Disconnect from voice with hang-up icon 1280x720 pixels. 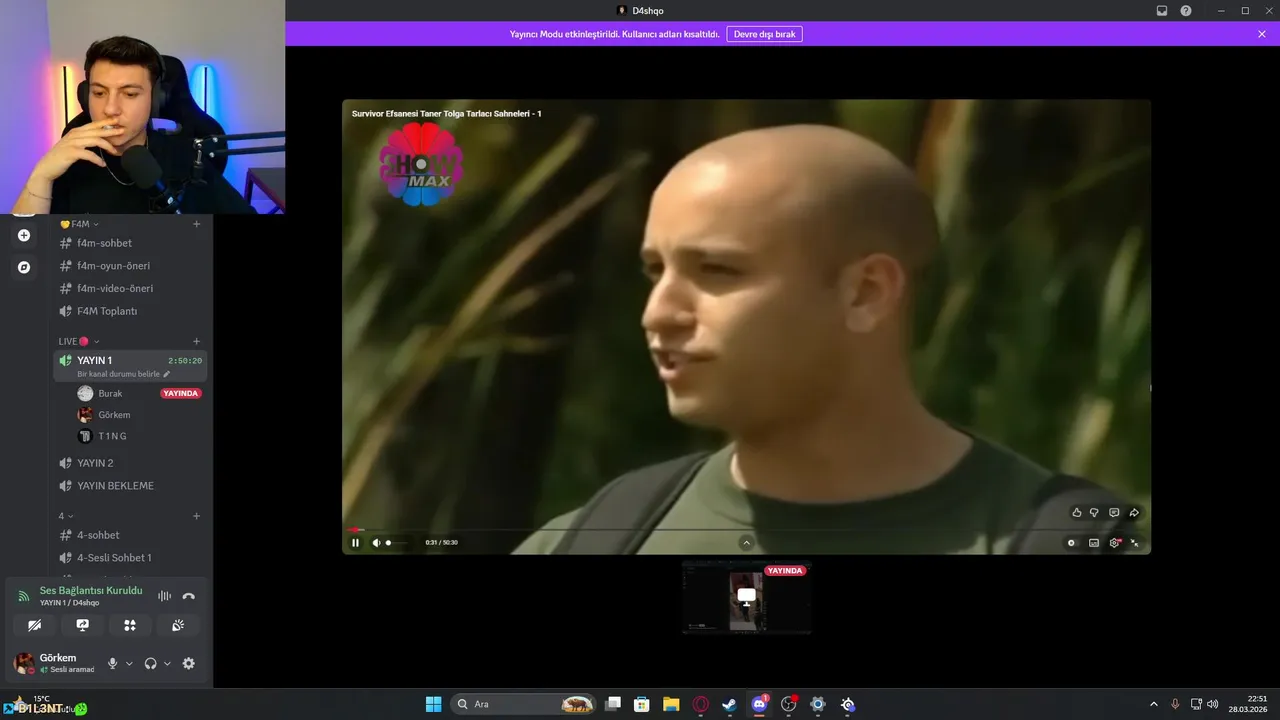pyautogui.click(x=188, y=596)
